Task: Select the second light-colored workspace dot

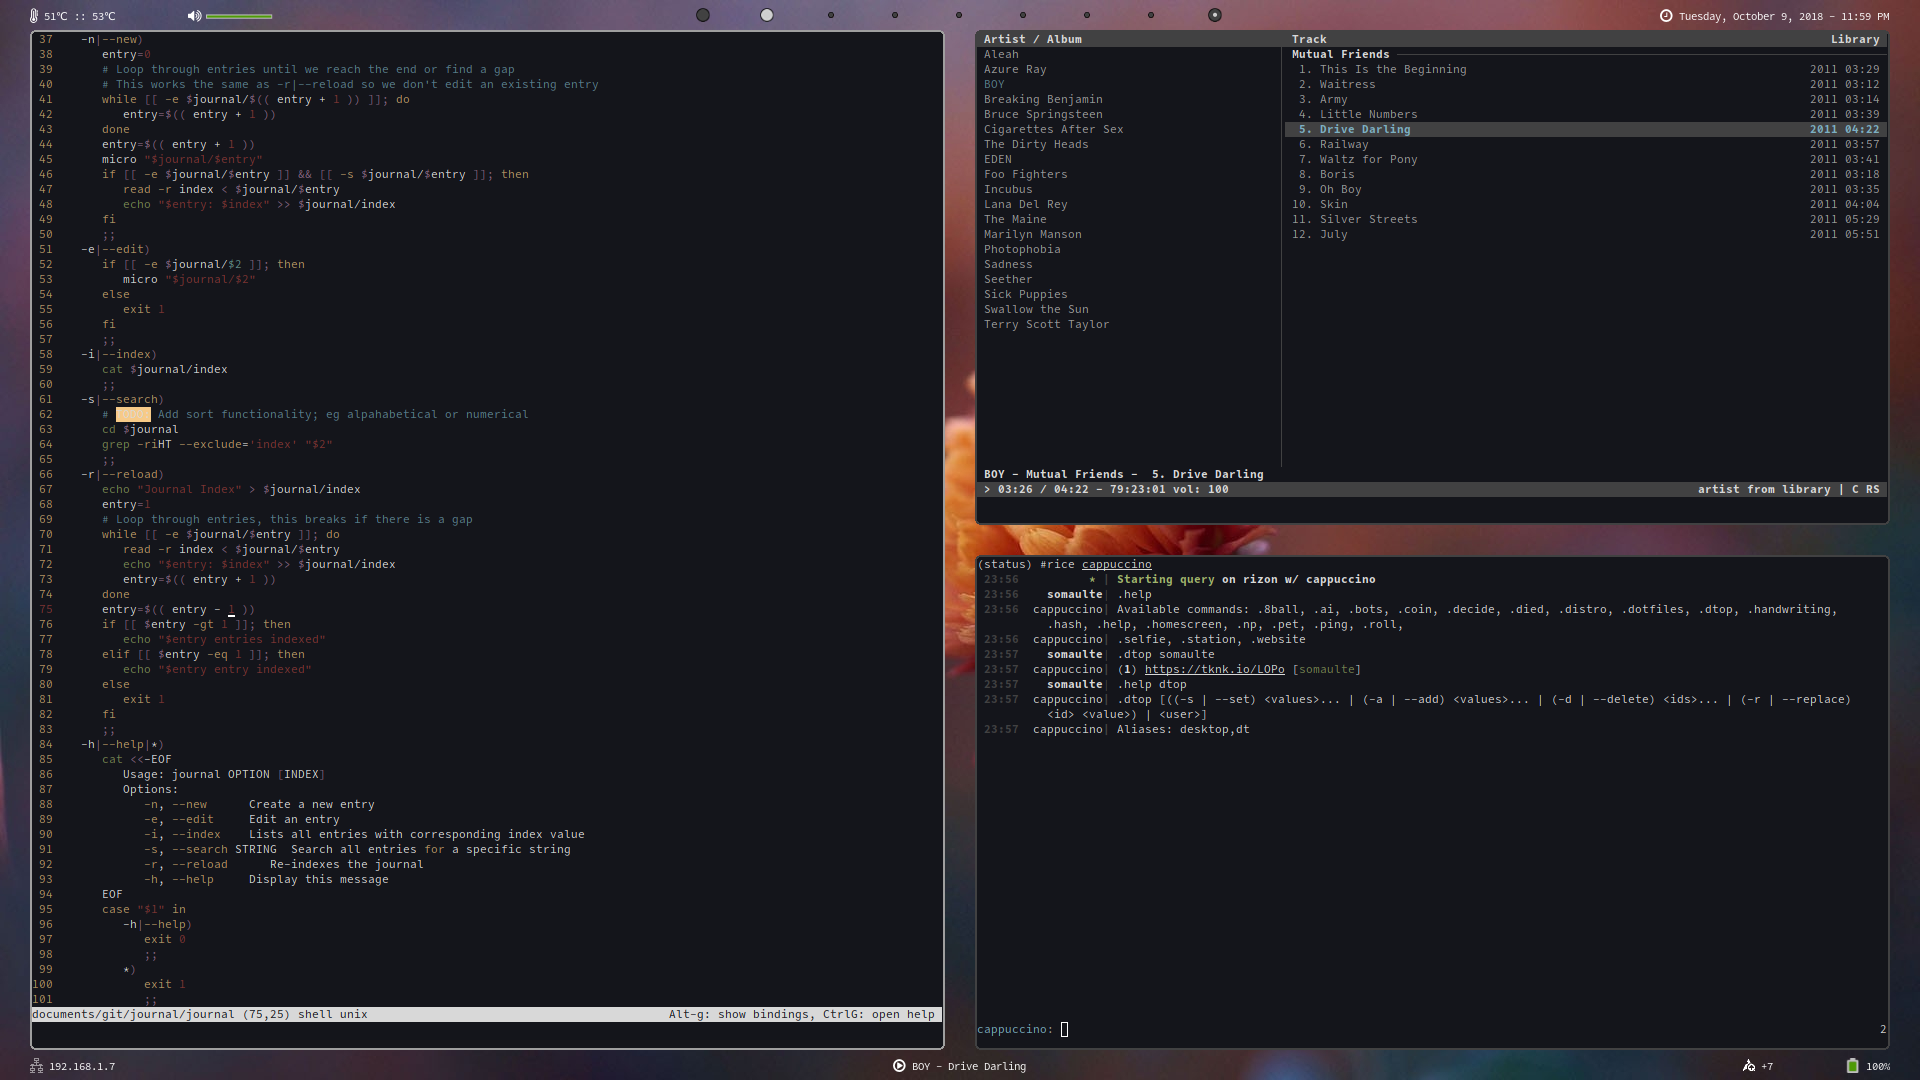Action: tap(767, 15)
